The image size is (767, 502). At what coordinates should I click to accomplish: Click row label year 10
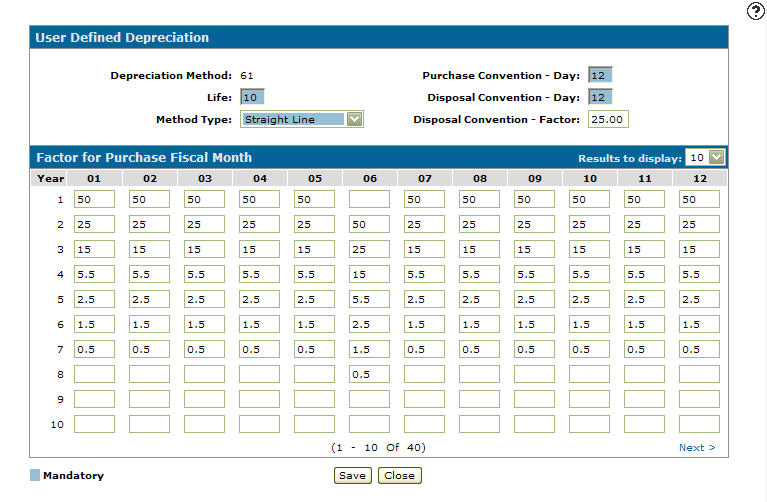[x=57, y=424]
